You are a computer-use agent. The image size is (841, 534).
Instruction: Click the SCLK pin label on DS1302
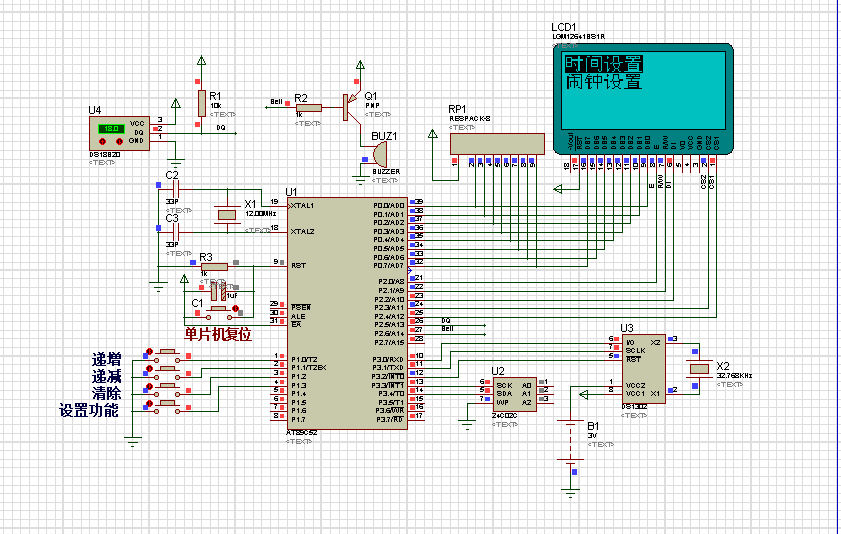(x=636, y=351)
